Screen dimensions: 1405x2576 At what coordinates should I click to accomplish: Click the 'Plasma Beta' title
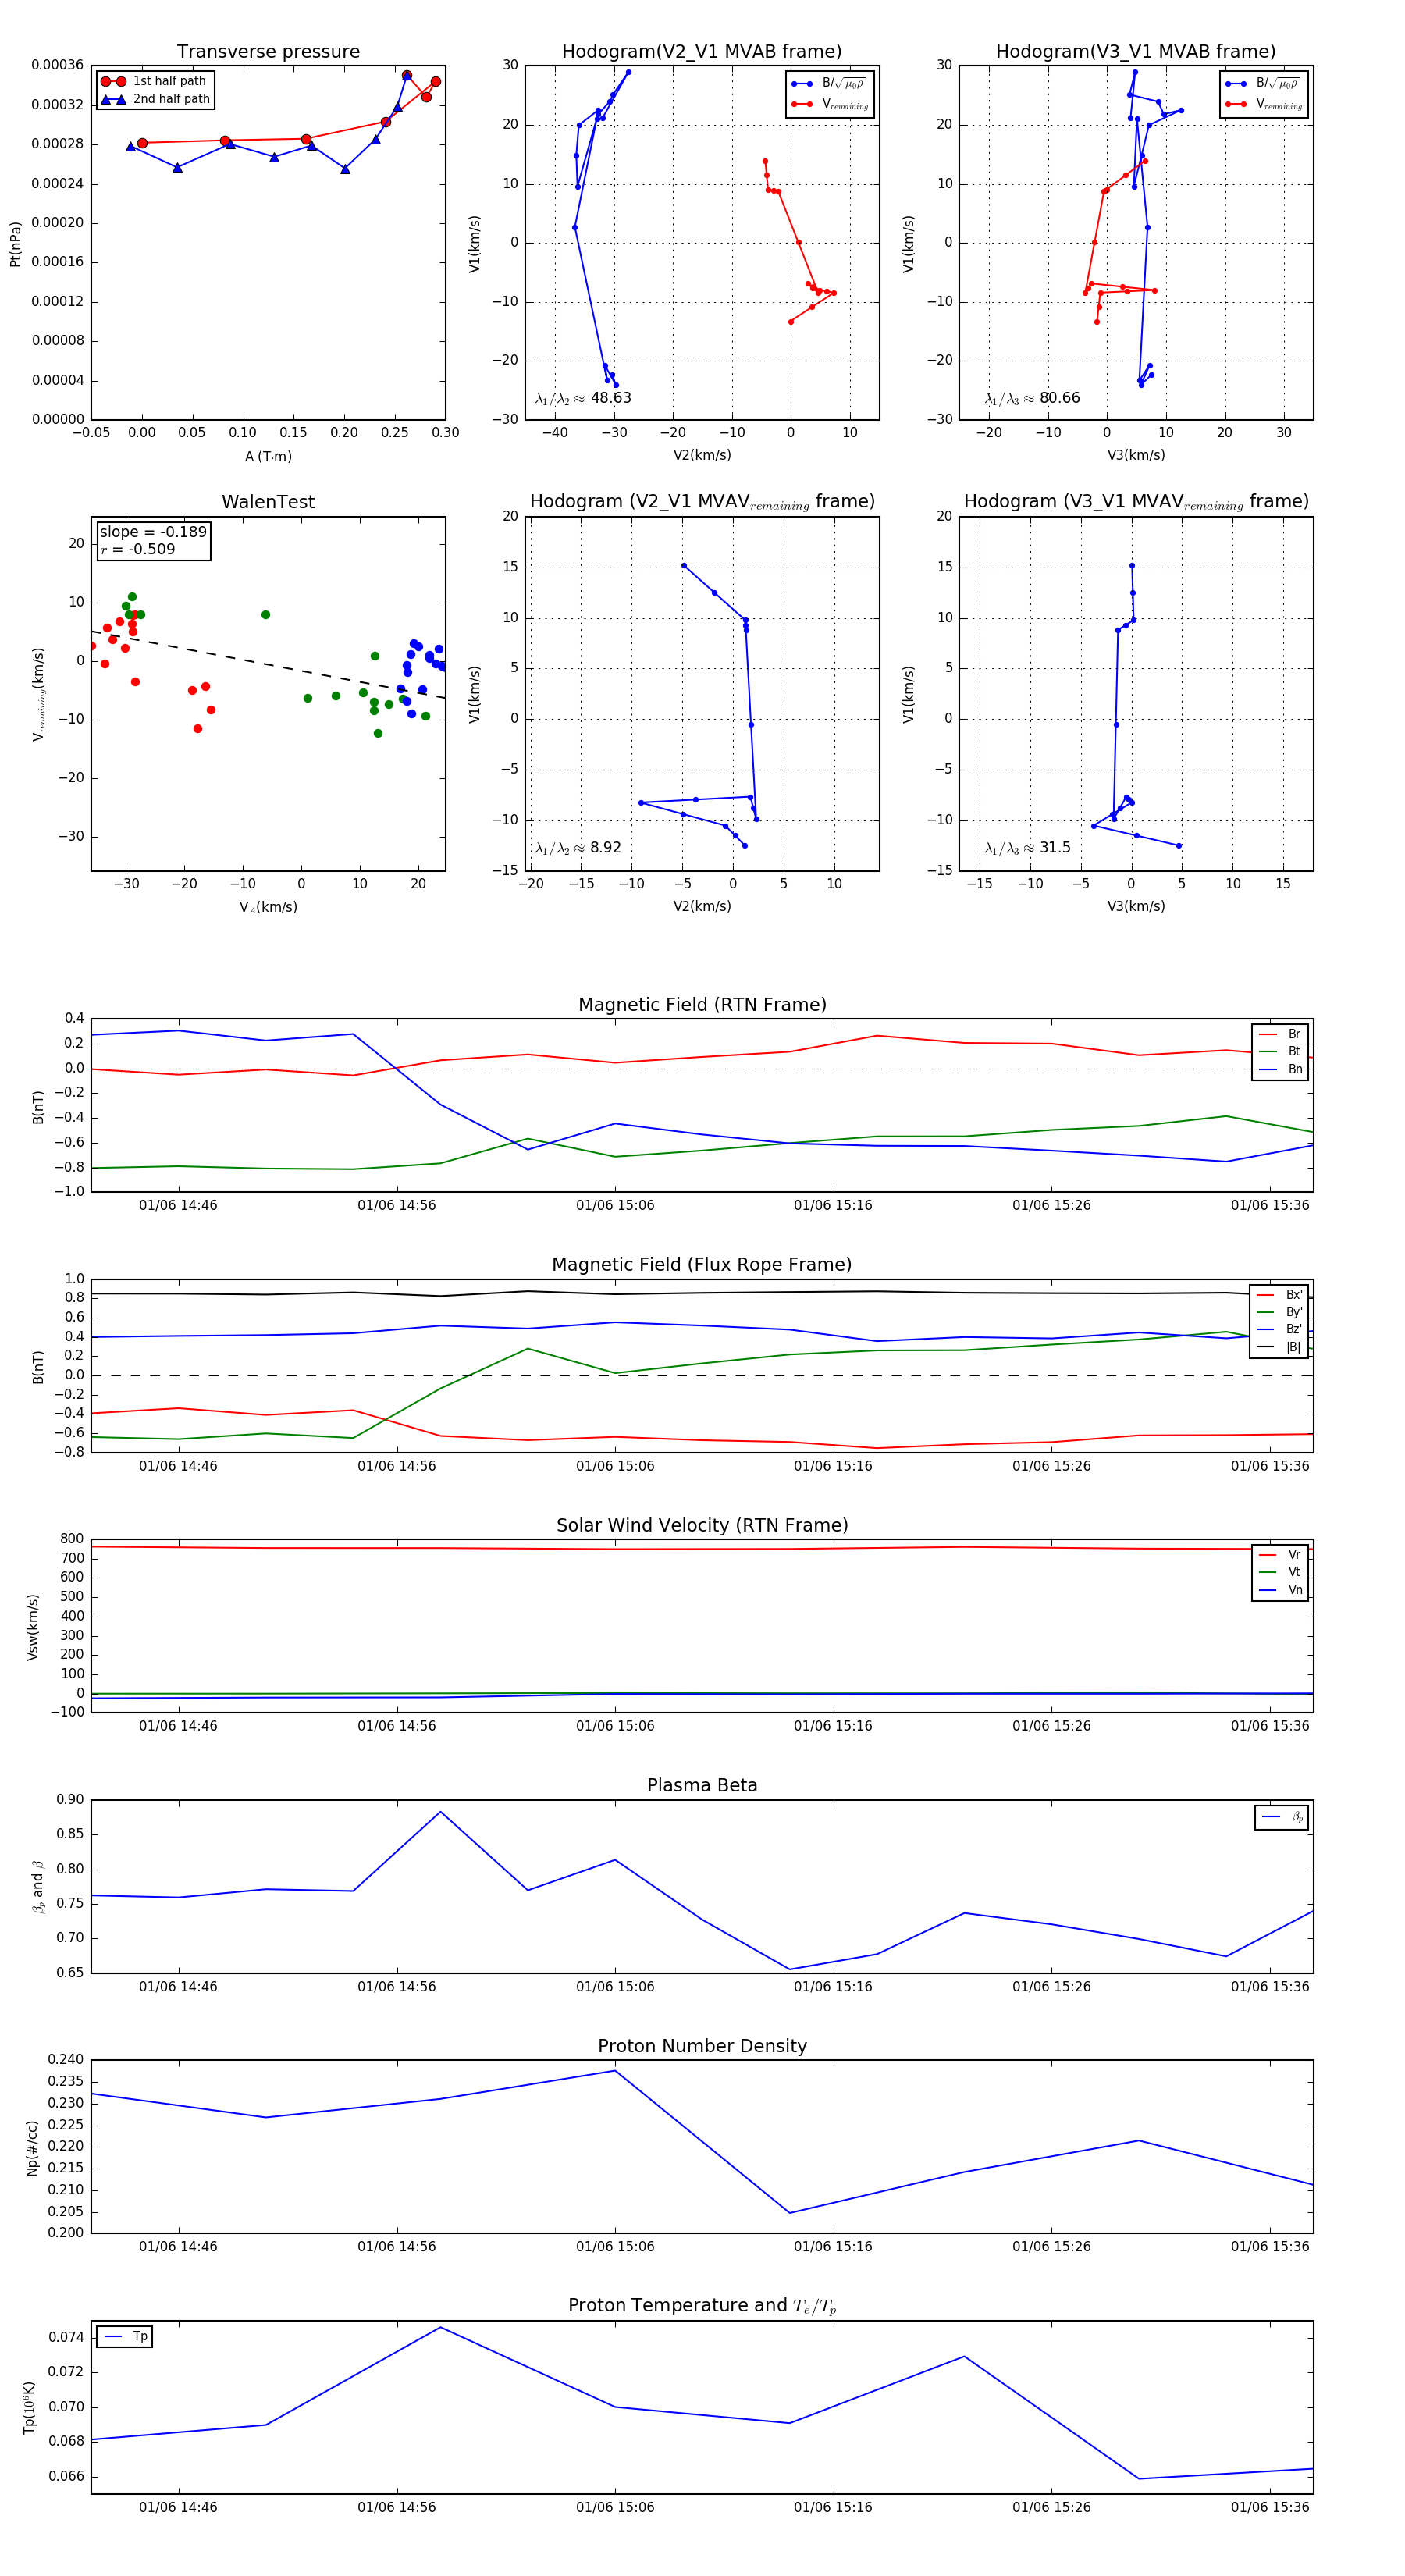[x=702, y=1785]
